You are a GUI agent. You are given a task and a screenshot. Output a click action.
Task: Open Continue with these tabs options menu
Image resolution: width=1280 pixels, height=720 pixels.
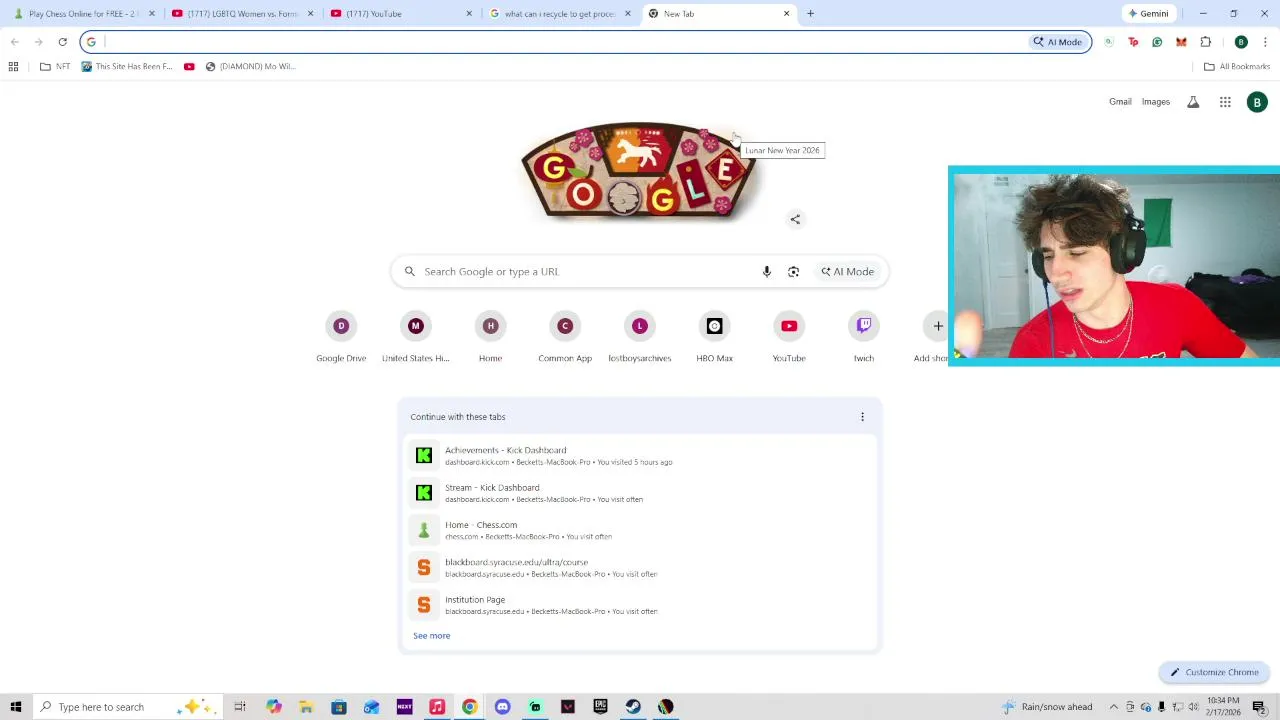(x=862, y=417)
